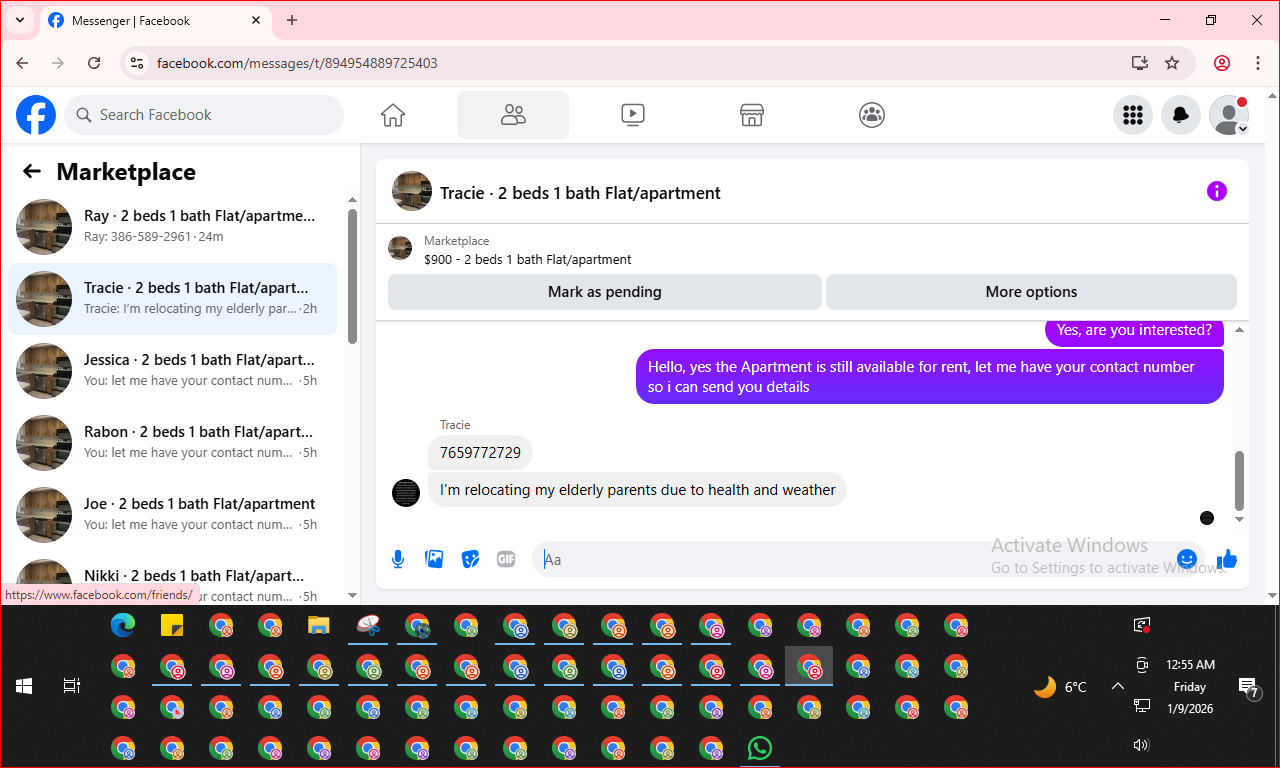Open the GIF picker
The height and width of the screenshot is (768, 1280).
click(x=506, y=559)
